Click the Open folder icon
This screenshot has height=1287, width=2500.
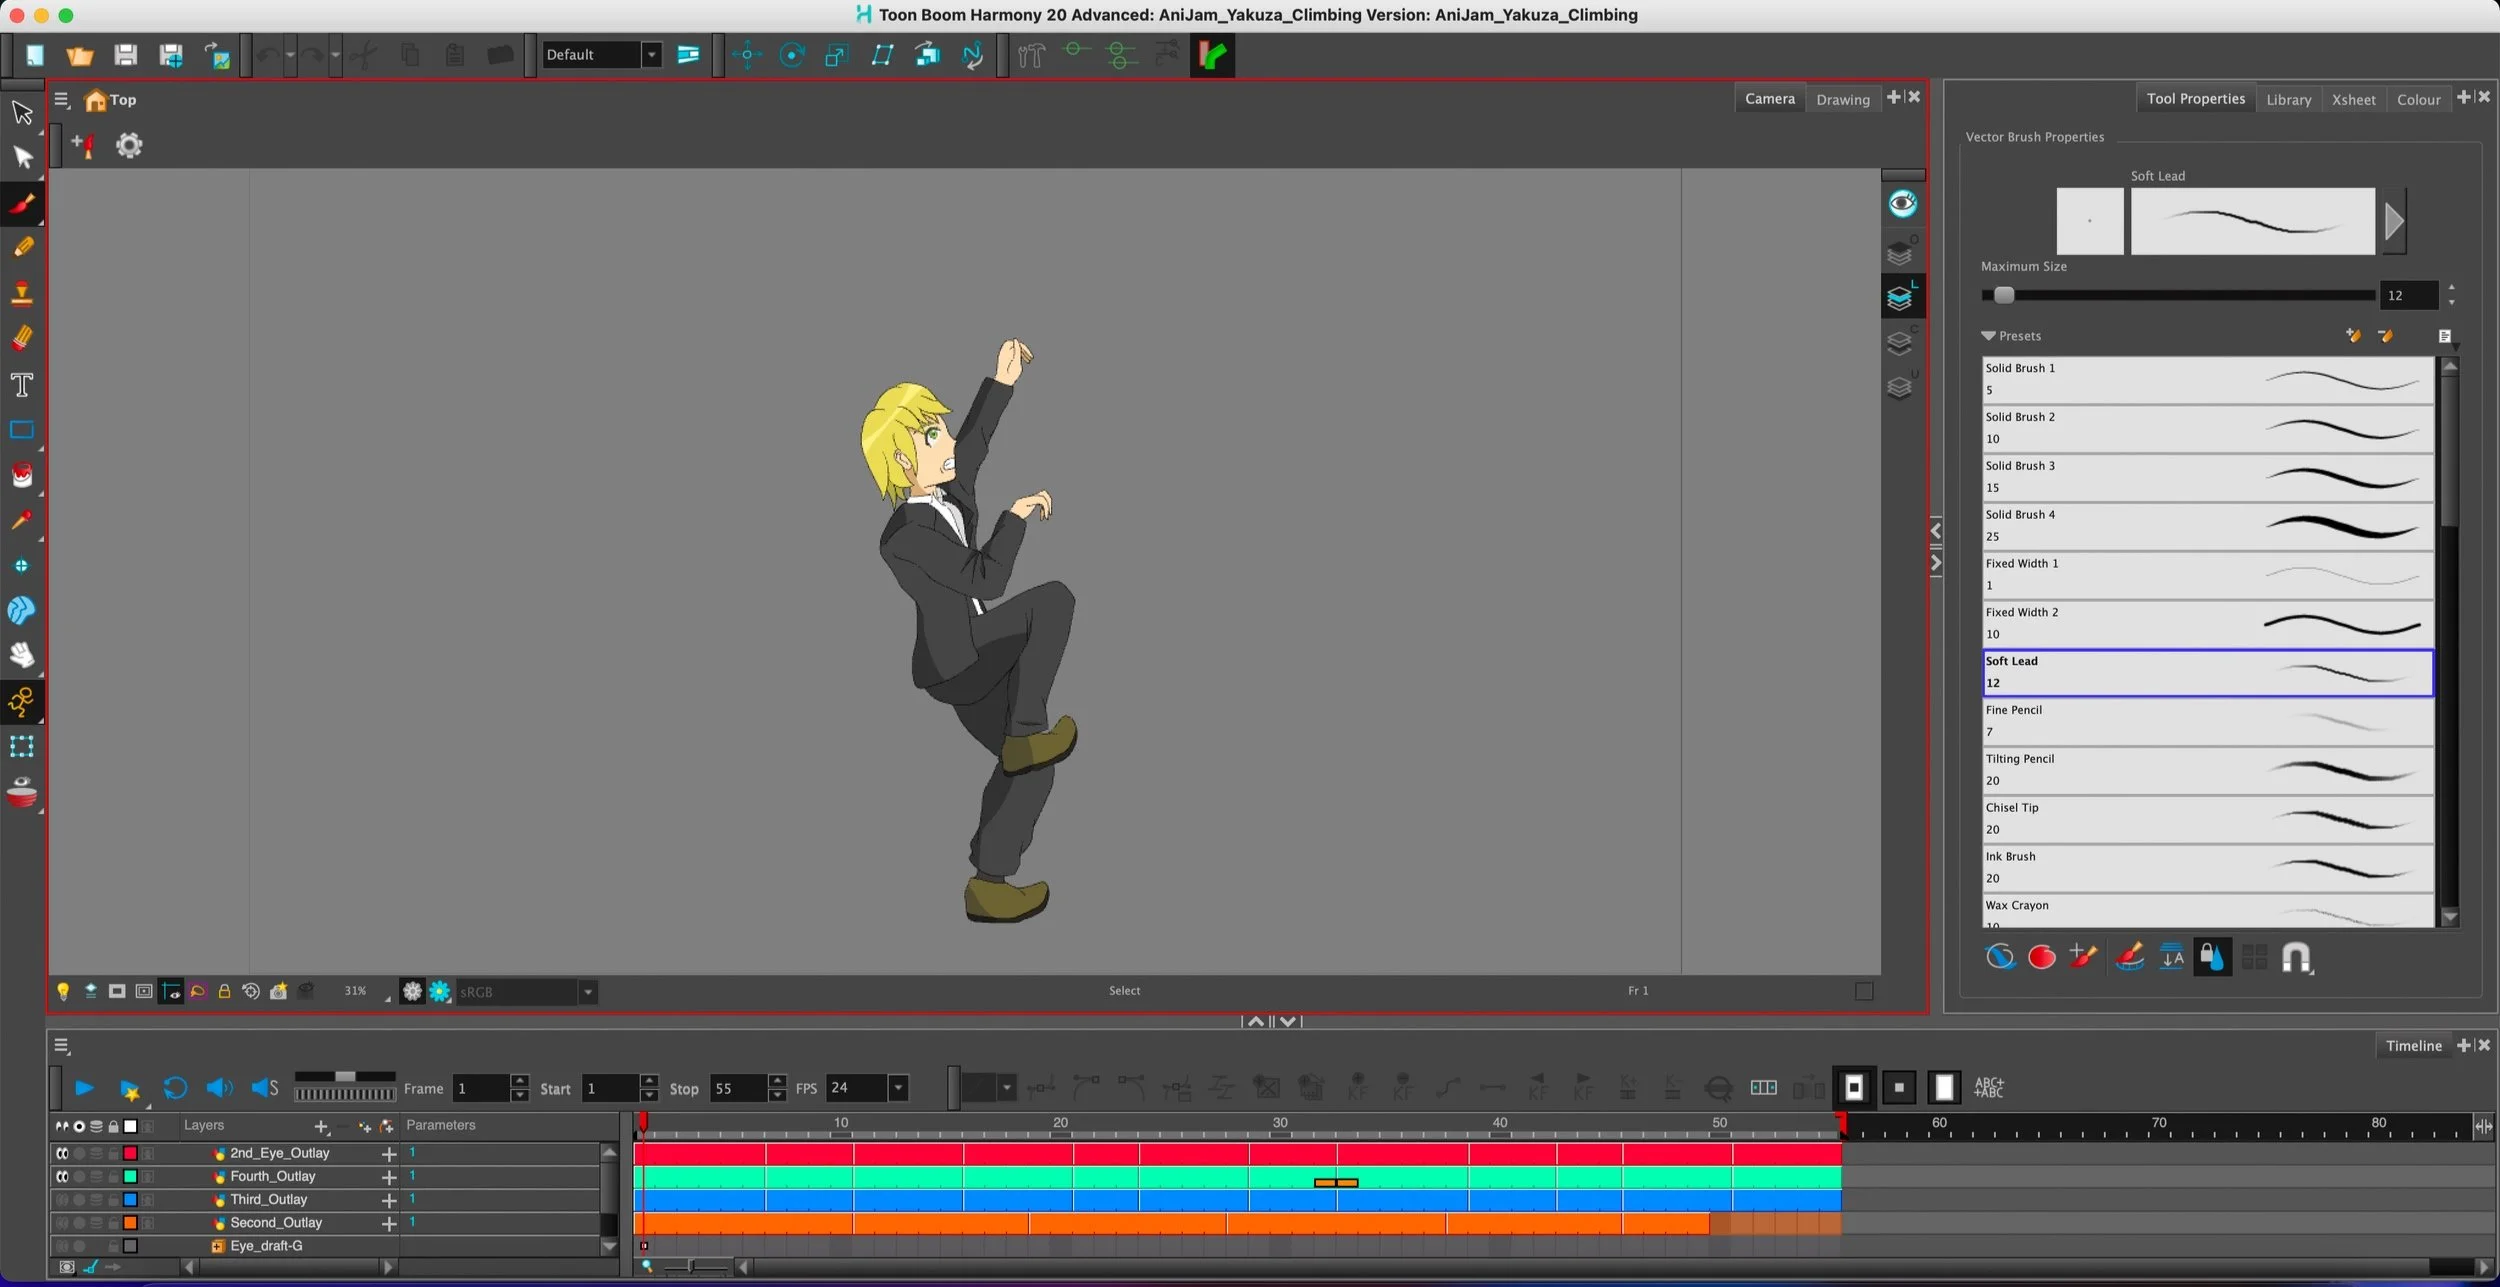tap(79, 55)
